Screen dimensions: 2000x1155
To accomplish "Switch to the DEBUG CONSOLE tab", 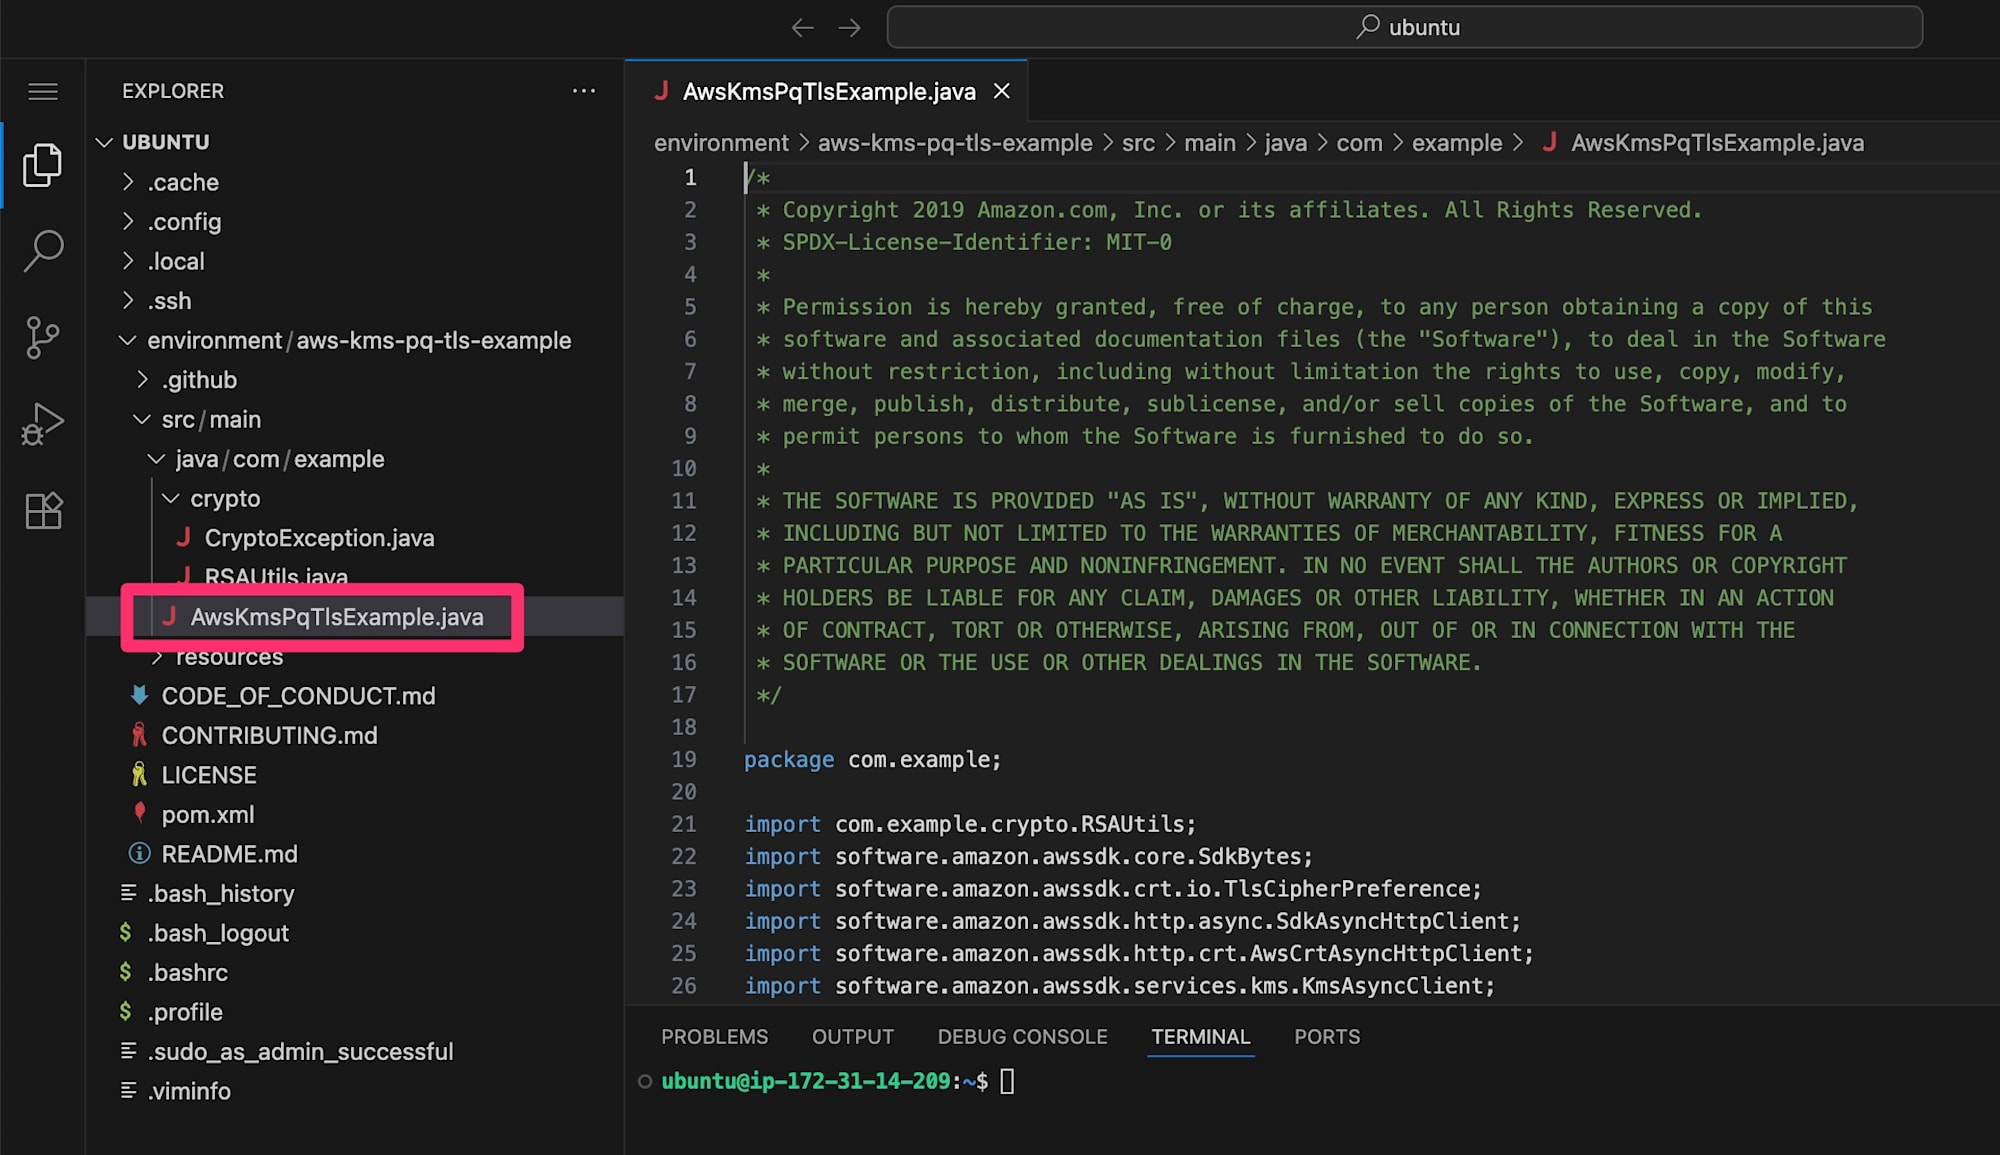I will (1022, 1037).
